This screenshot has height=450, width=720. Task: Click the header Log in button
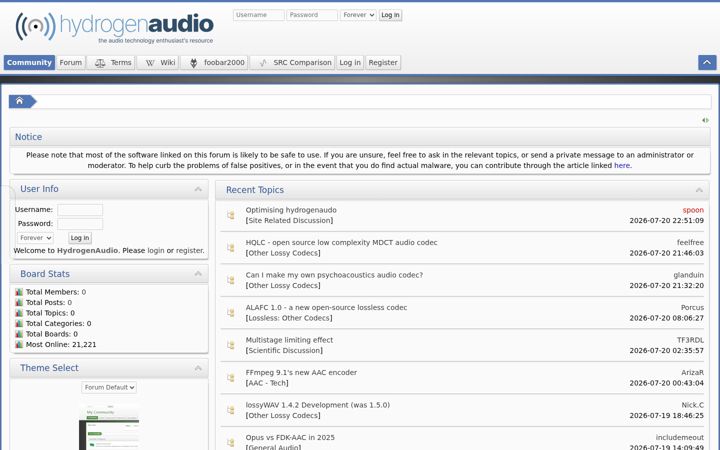click(390, 15)
